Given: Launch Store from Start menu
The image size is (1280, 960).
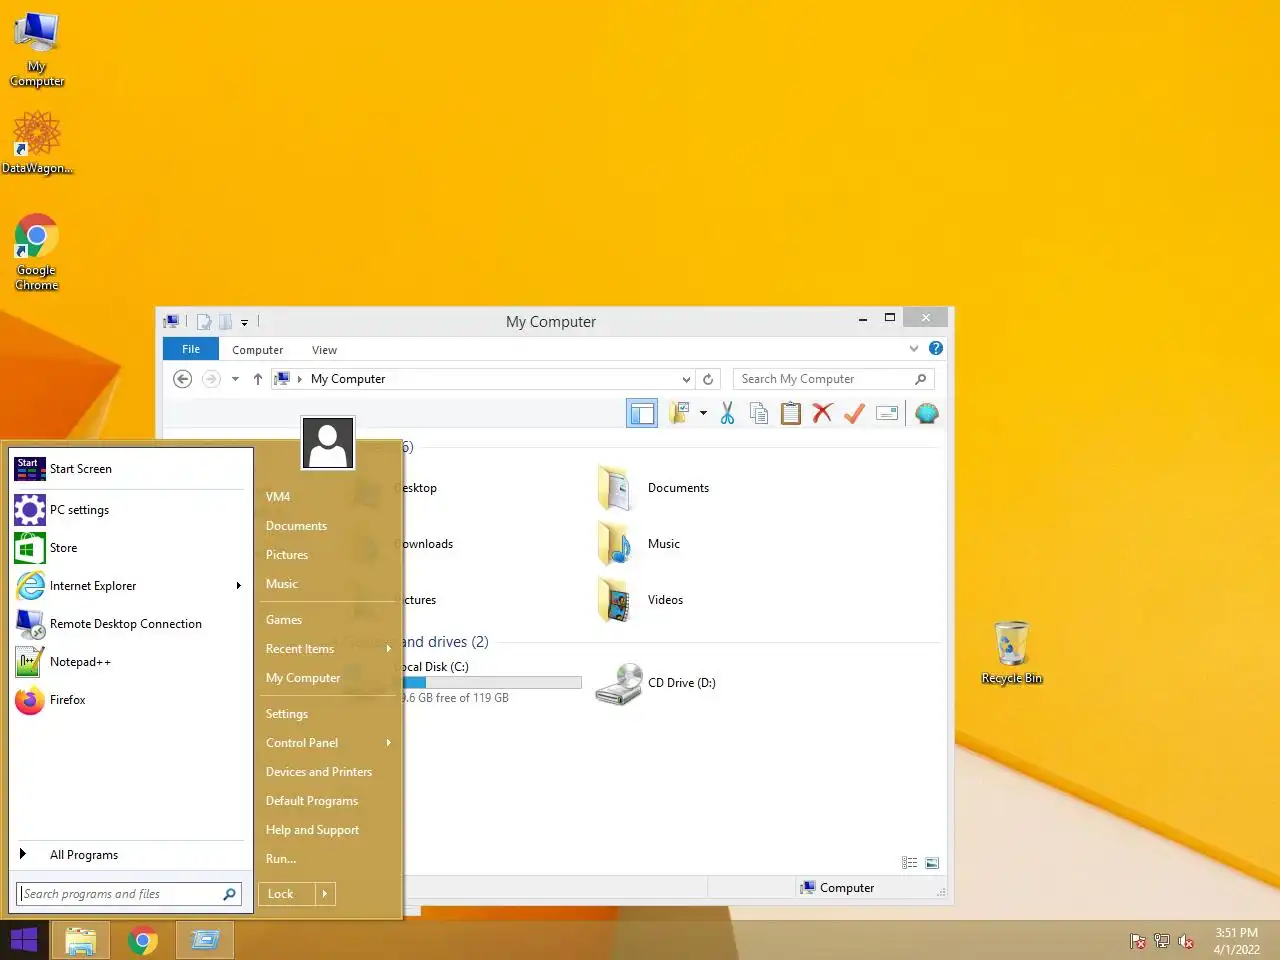Looking at the screenshot, I should pos(129,548).
